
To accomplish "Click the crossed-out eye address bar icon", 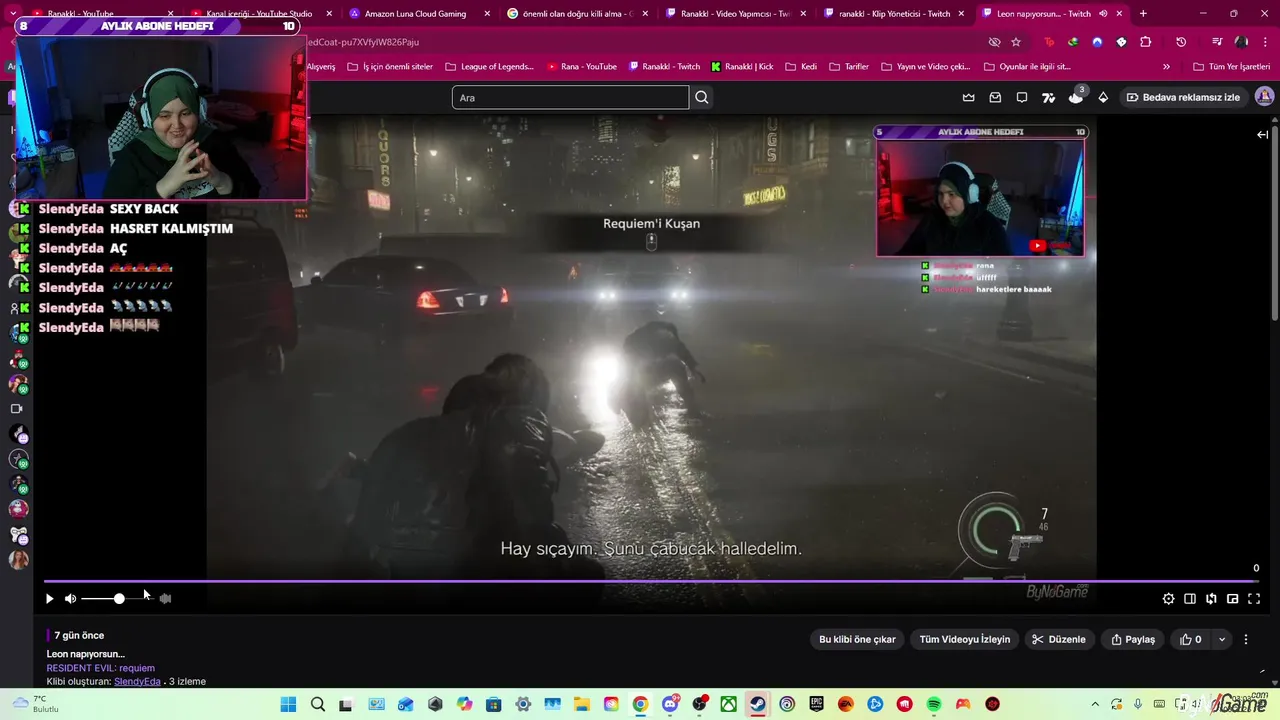I will click(x=994, y=42).
